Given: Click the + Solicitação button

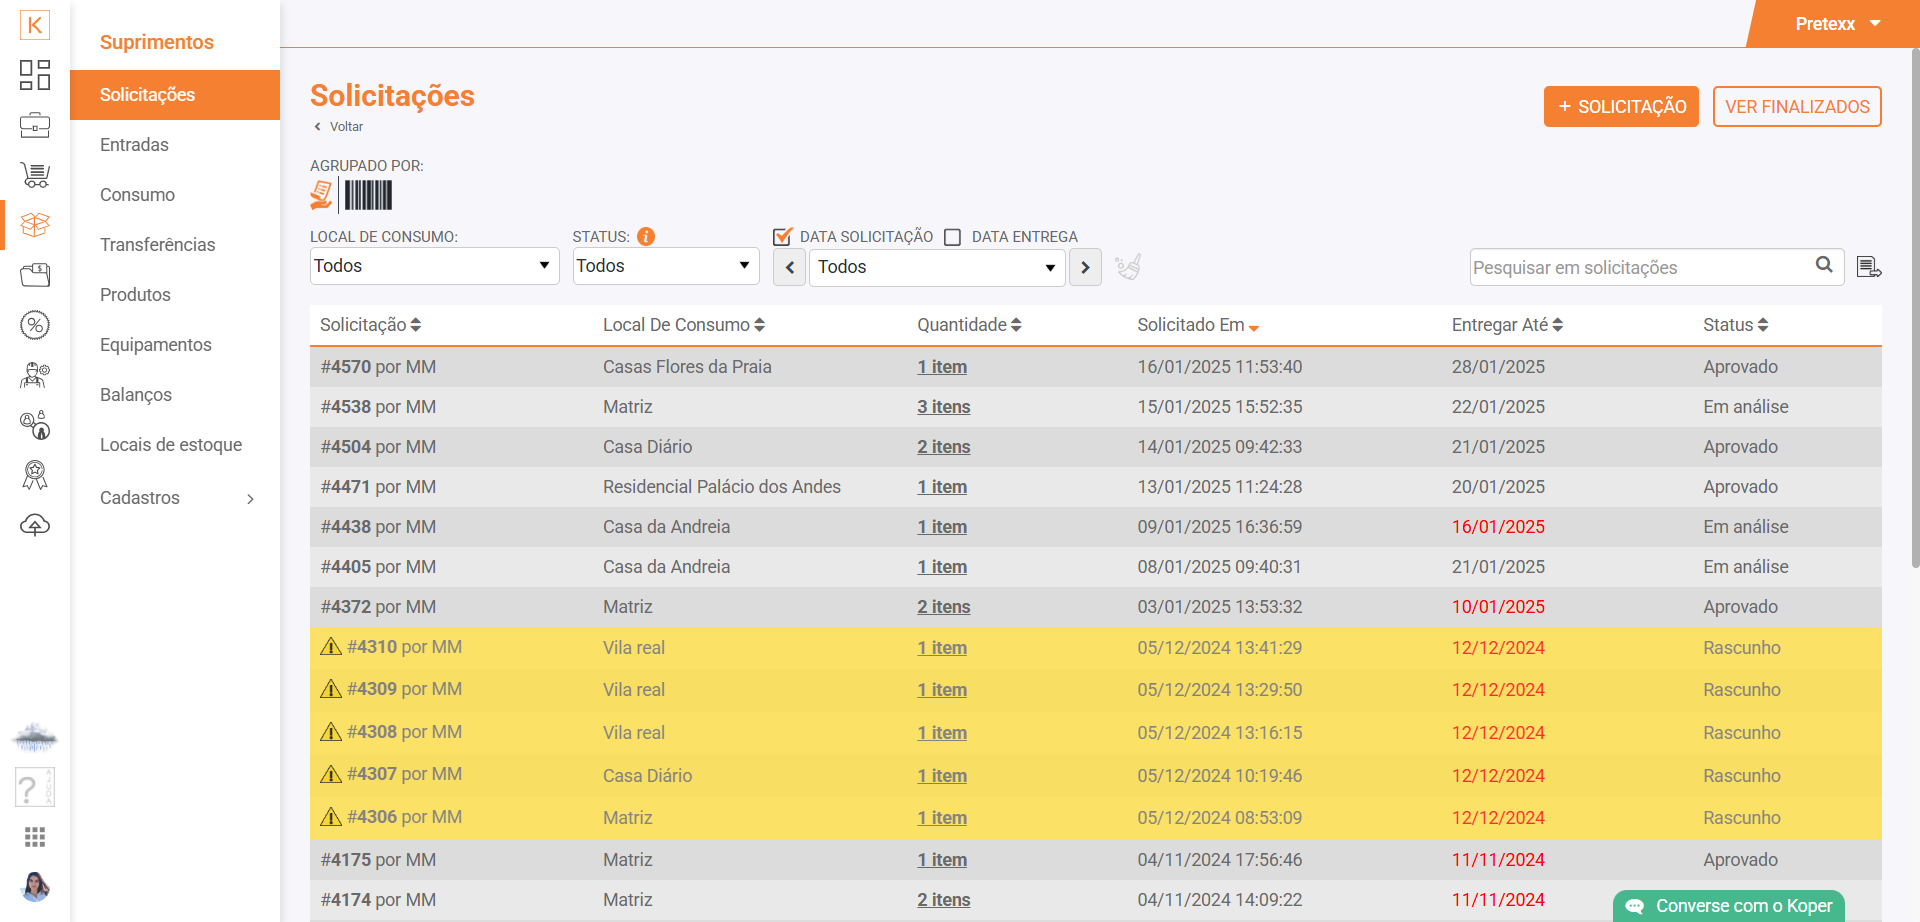Looking at the screenshot, I should (1620, 107).
